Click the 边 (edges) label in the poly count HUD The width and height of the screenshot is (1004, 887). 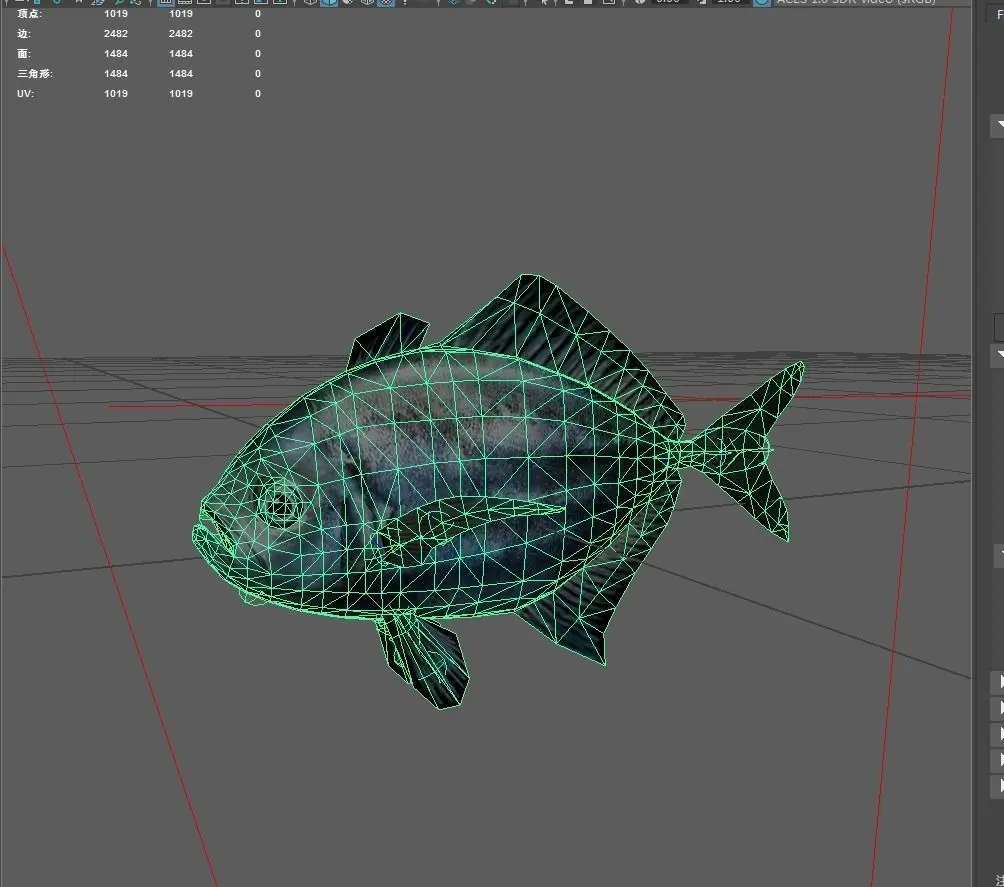pos(24,33)
